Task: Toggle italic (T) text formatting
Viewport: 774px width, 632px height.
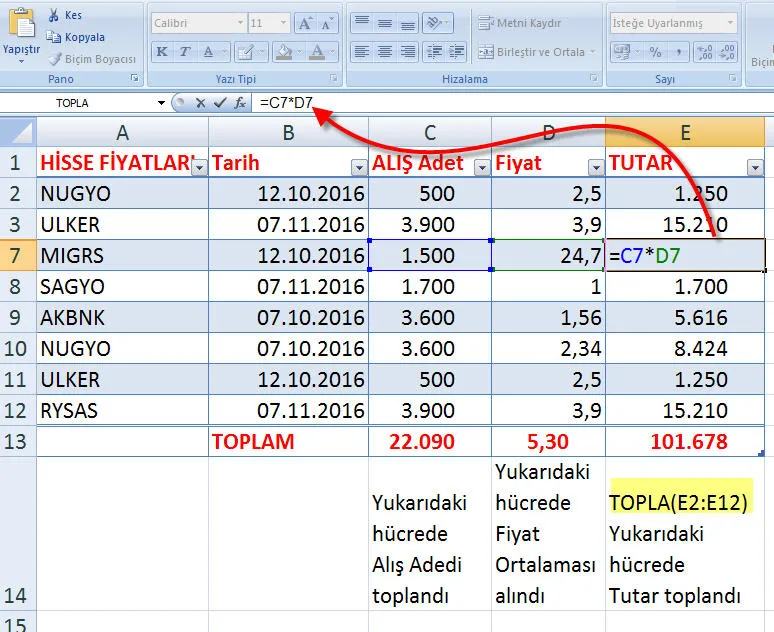Action: coord(185,52)
